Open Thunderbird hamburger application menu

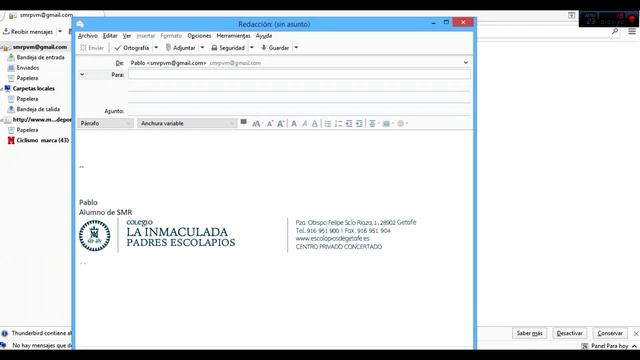(632, 31)
